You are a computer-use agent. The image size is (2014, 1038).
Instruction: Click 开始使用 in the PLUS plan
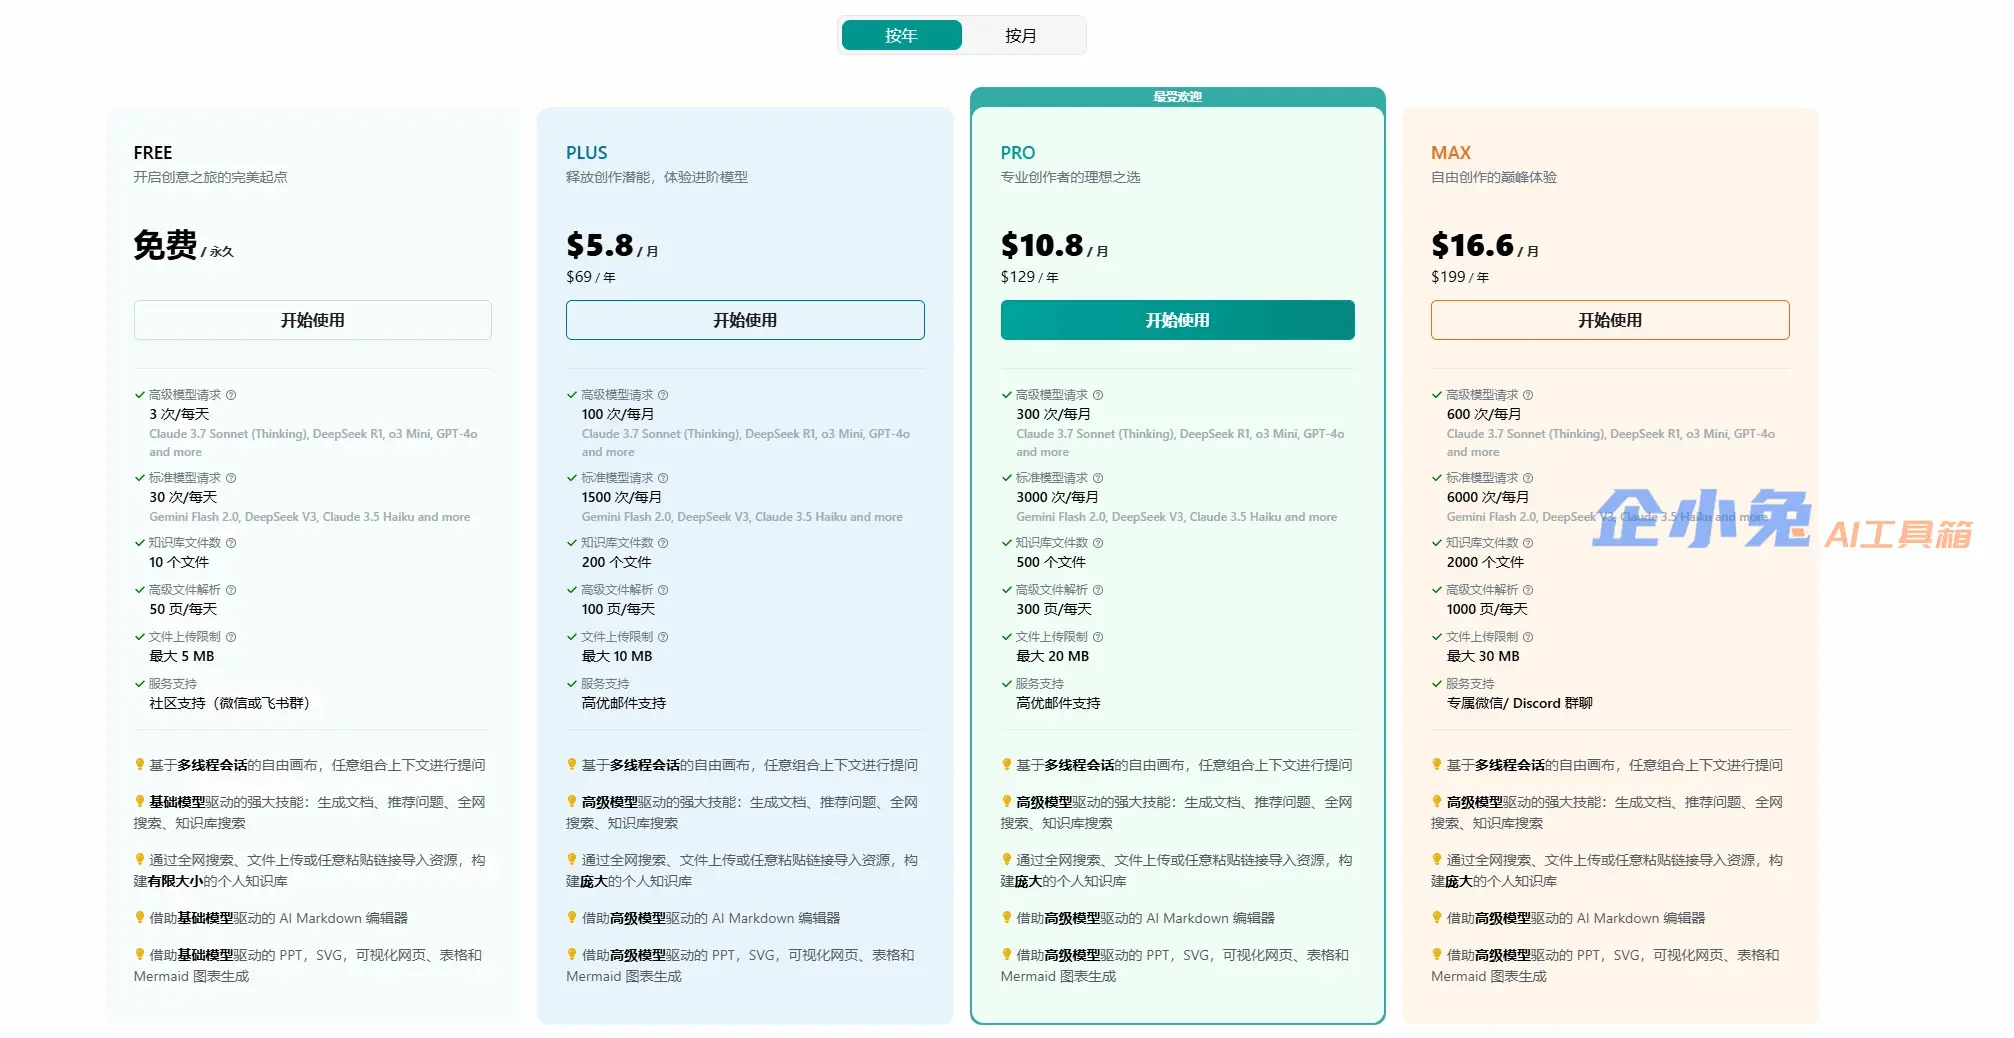(745, 320)
